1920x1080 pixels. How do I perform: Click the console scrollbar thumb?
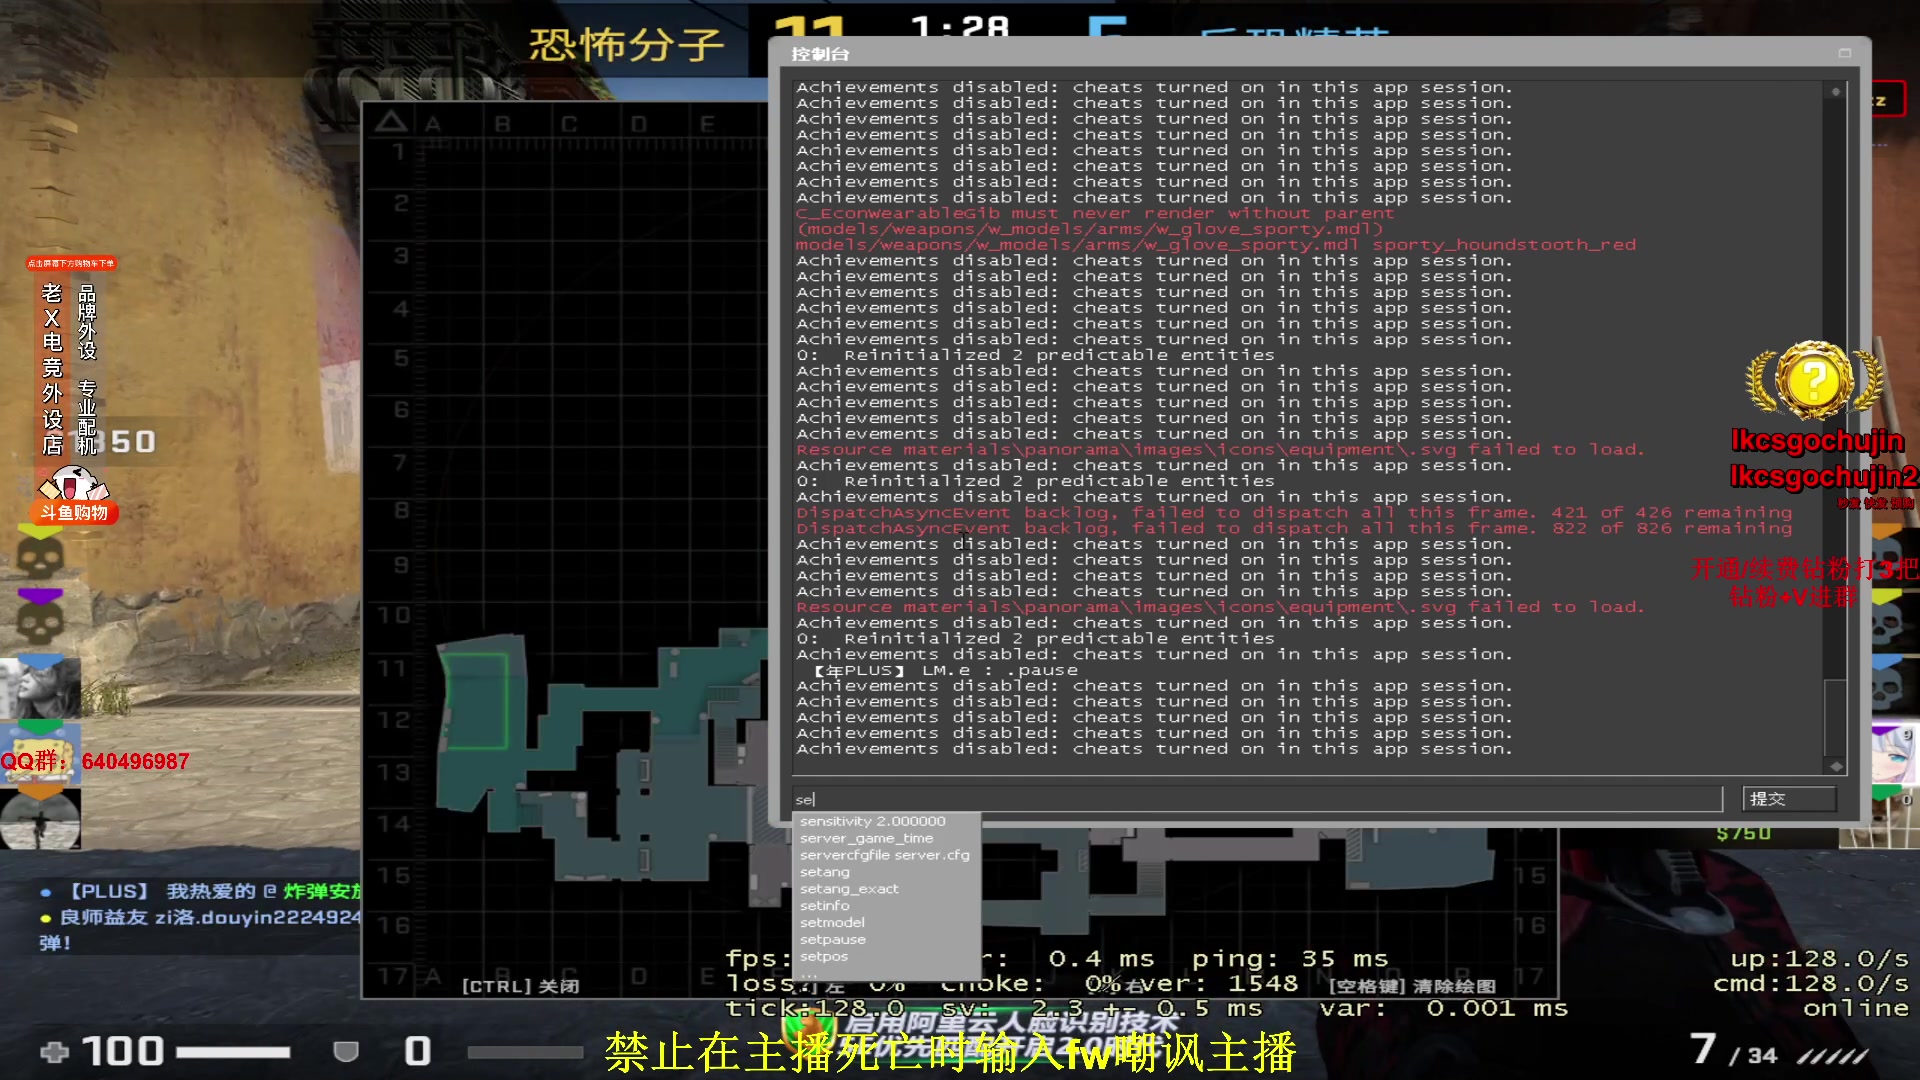click(1836, 717)
